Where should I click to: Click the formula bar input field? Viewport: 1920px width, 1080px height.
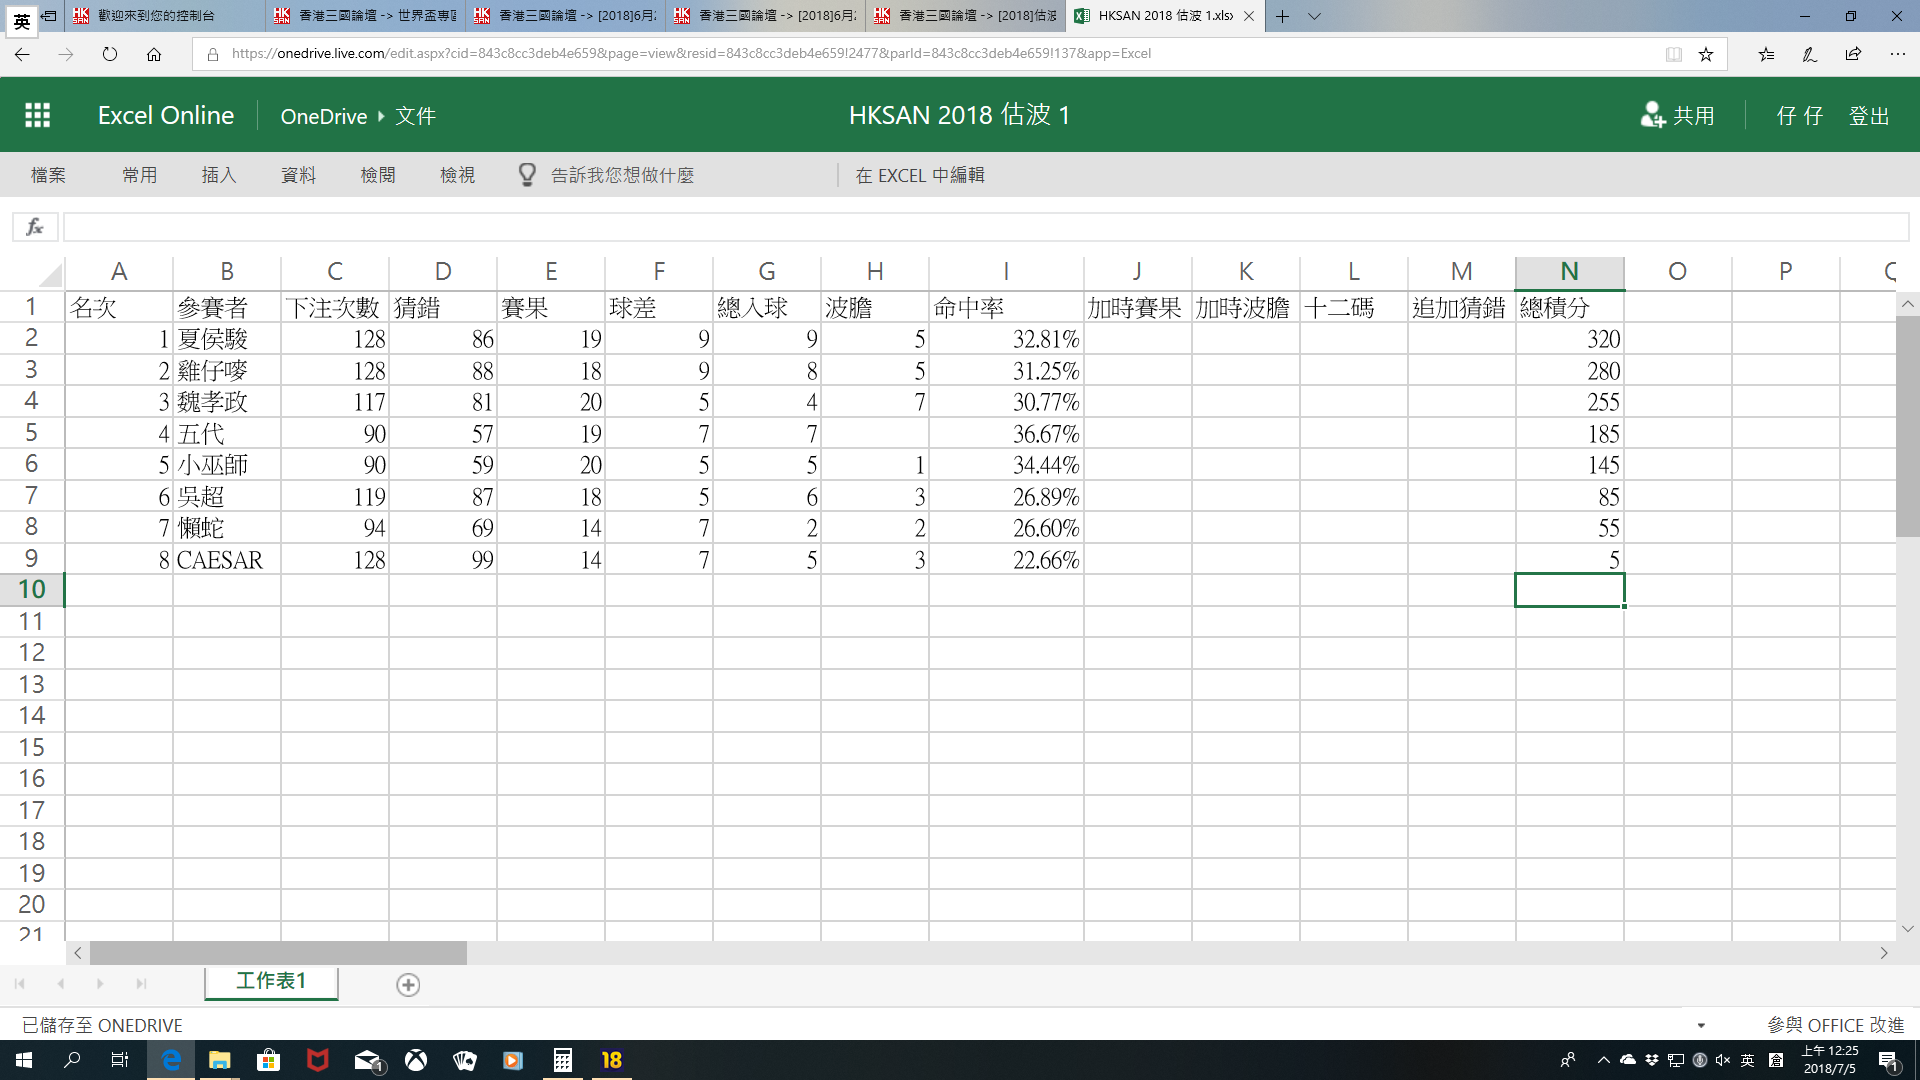980,227
